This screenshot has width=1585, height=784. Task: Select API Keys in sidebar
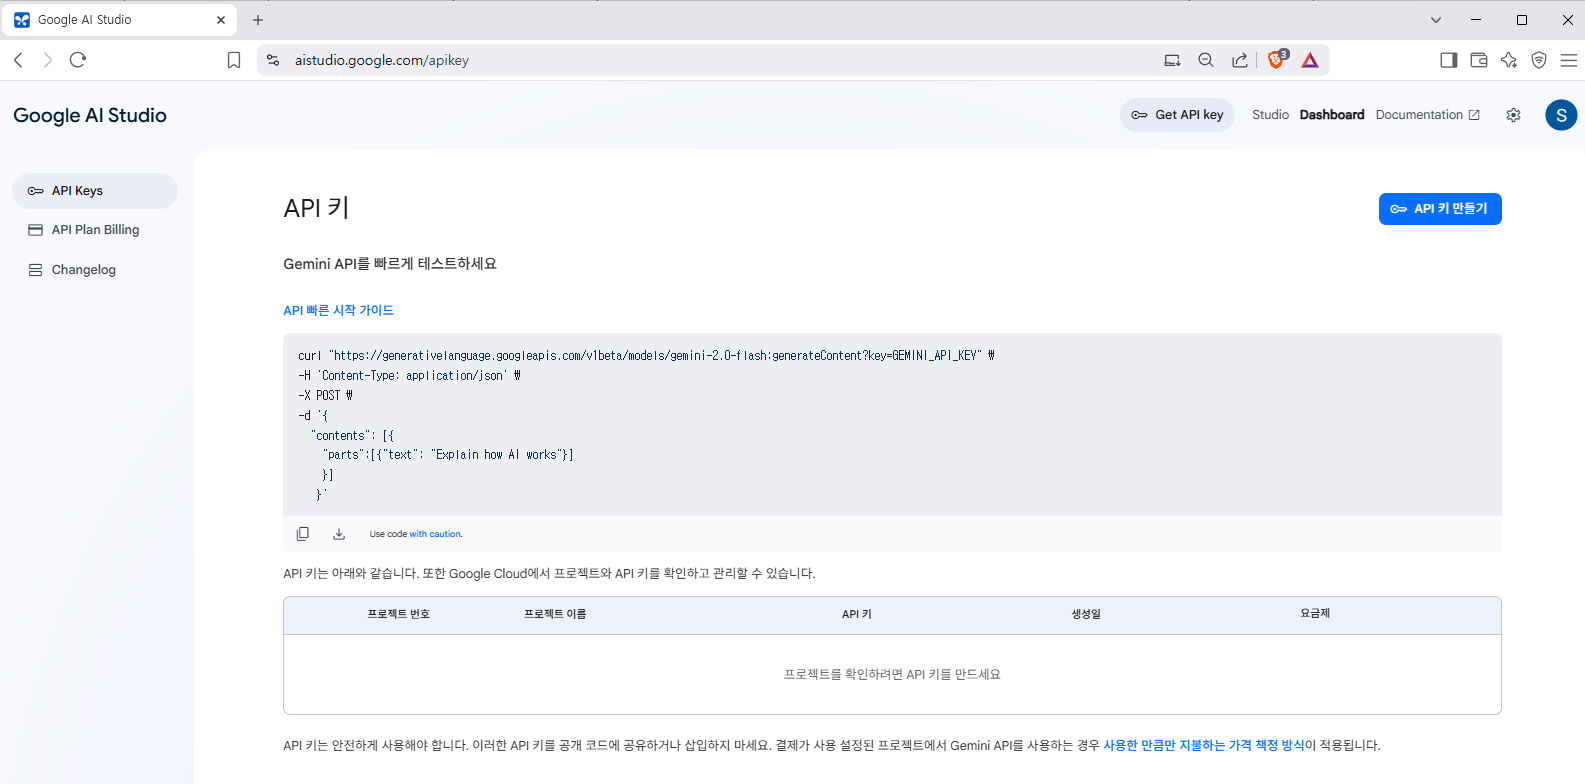[x=95, y=191]
